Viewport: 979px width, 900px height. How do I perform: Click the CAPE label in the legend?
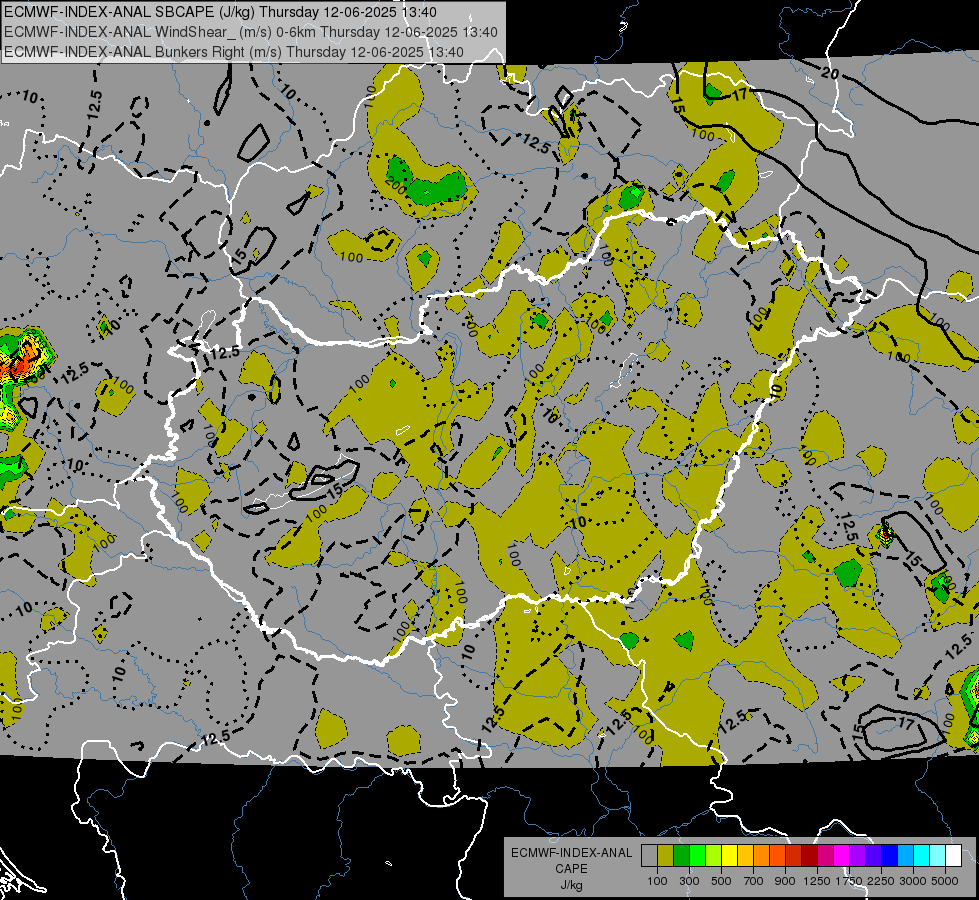pos(571,869)
